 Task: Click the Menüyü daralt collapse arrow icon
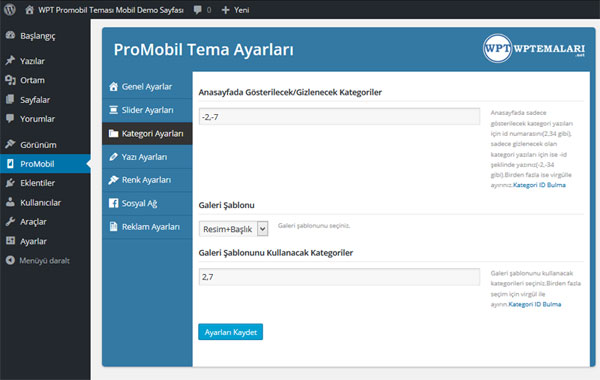10,260
